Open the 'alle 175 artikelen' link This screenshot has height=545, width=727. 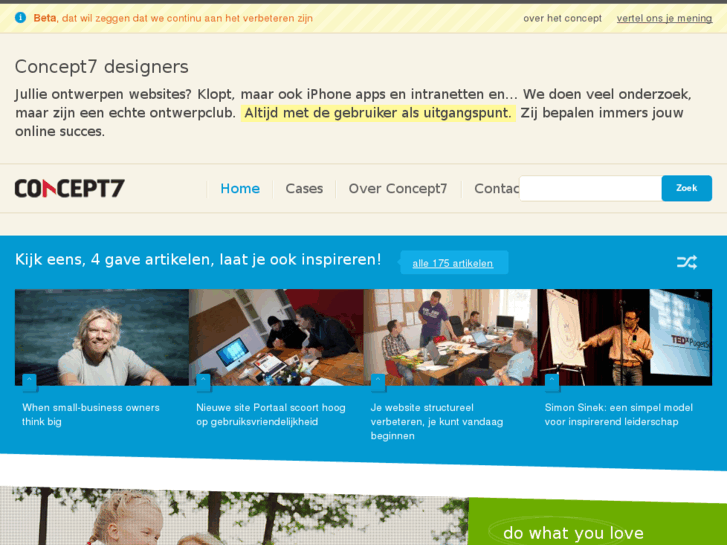coord(453,263)
